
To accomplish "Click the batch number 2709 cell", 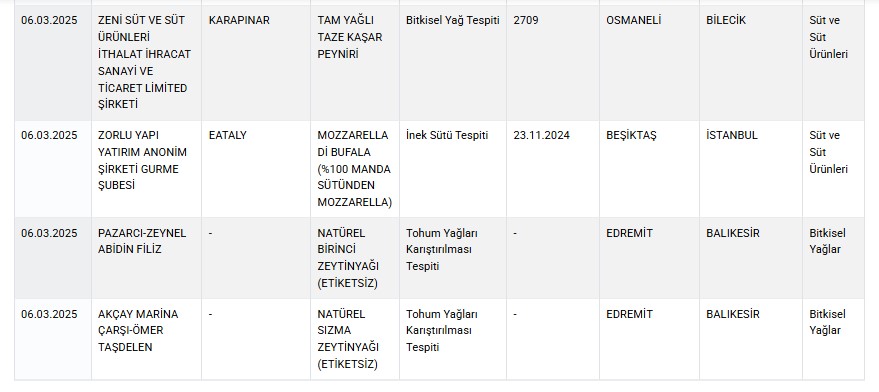I will click(553, 63).
